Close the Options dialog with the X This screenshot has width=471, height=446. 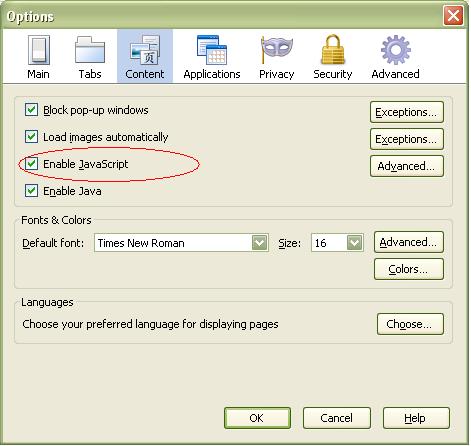click(x=453, y=16)
